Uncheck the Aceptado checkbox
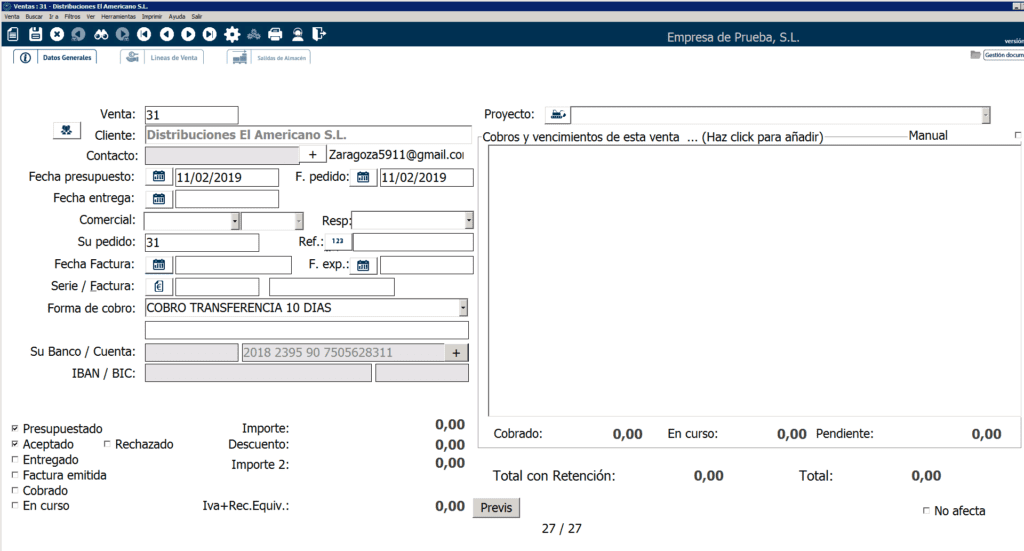 point(14,444)
